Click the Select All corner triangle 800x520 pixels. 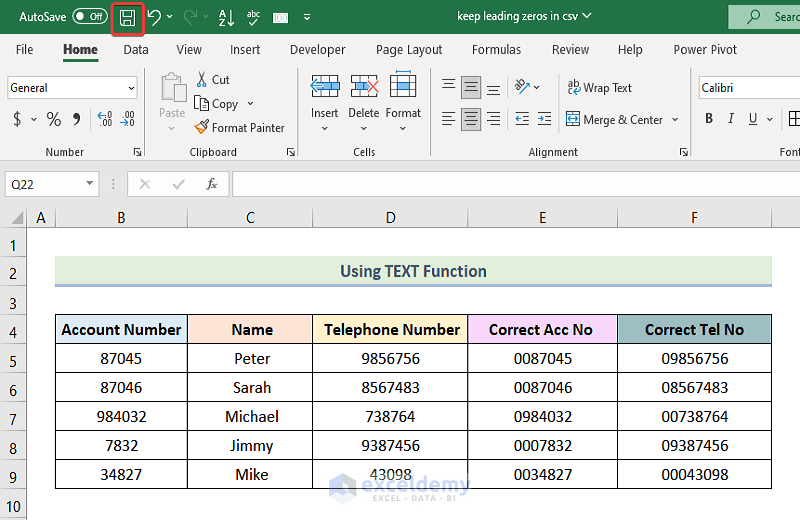click(17, 218)
